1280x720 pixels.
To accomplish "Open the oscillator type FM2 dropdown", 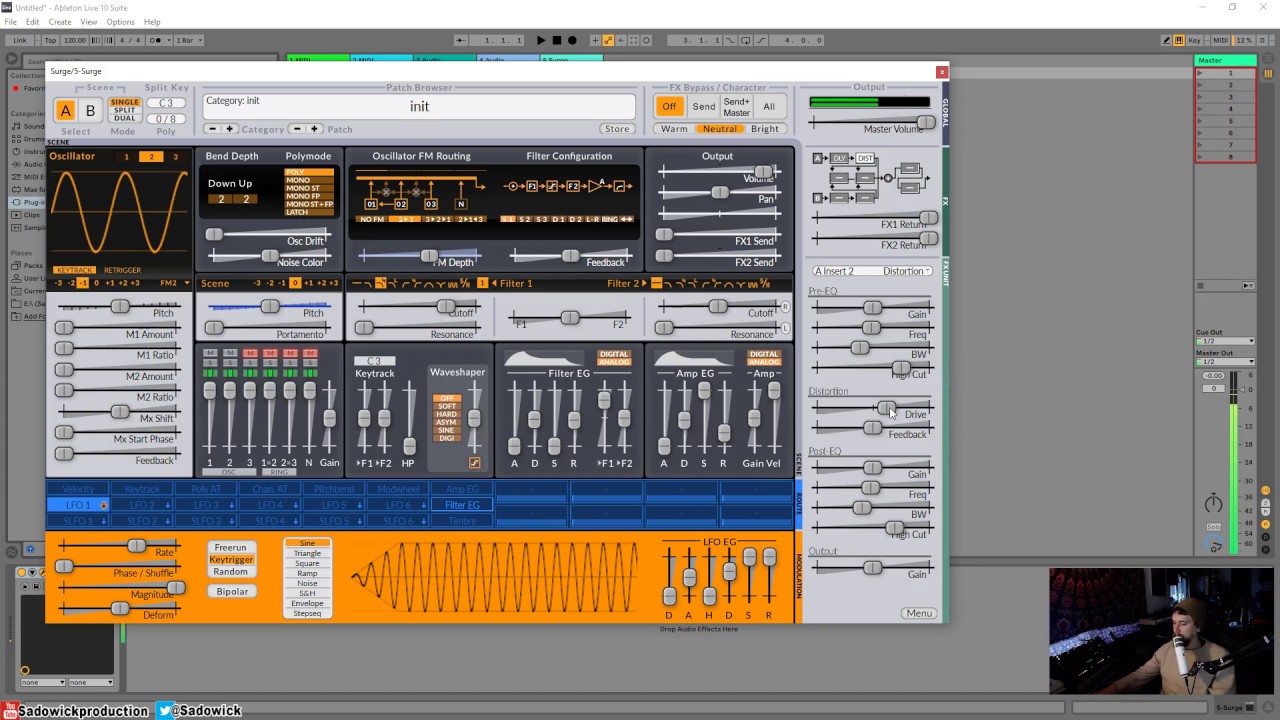I will pyautogui.click(x=174, y=283).
